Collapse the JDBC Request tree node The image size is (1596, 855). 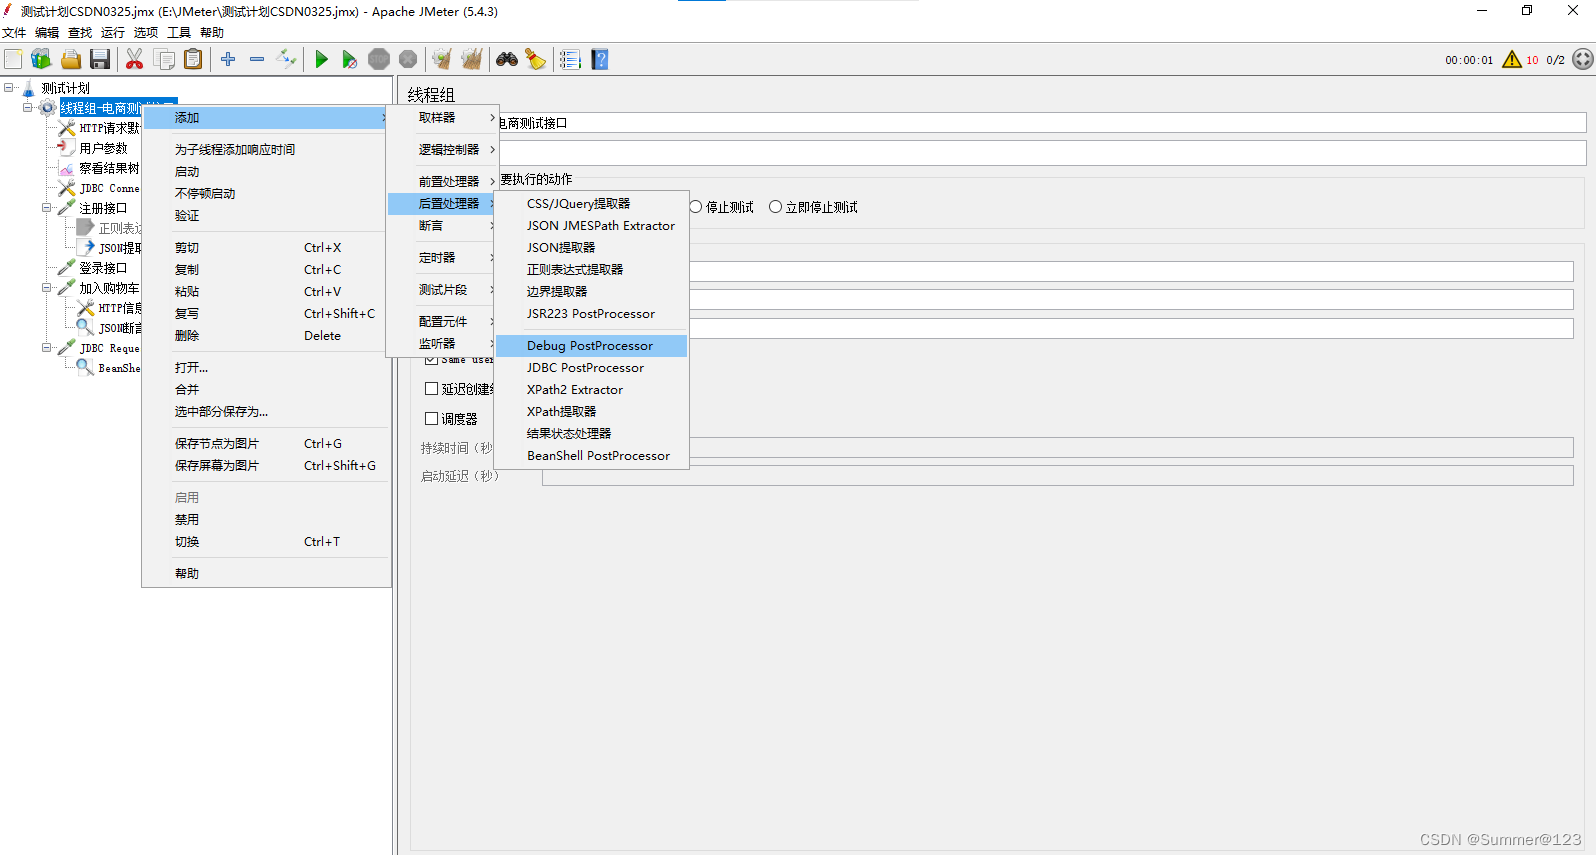(46, 348)
